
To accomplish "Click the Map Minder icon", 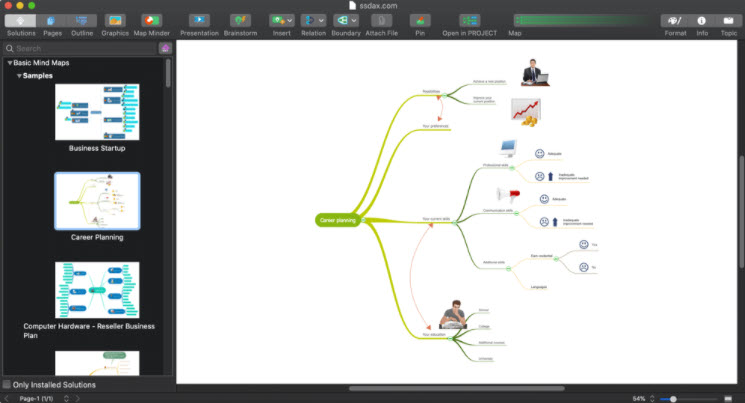I will (151, 21).
